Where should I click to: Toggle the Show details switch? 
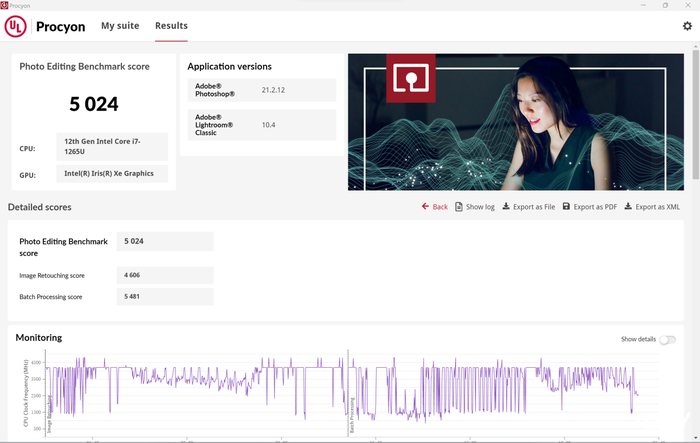coord(666,339)
